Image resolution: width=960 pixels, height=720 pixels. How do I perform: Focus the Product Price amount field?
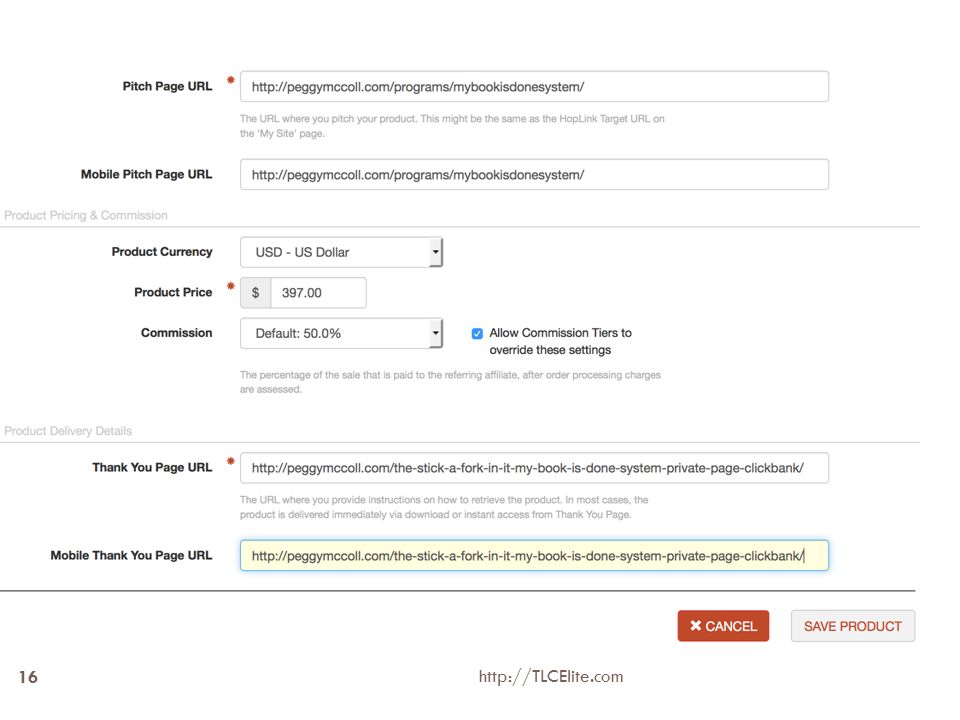point(318,293)
